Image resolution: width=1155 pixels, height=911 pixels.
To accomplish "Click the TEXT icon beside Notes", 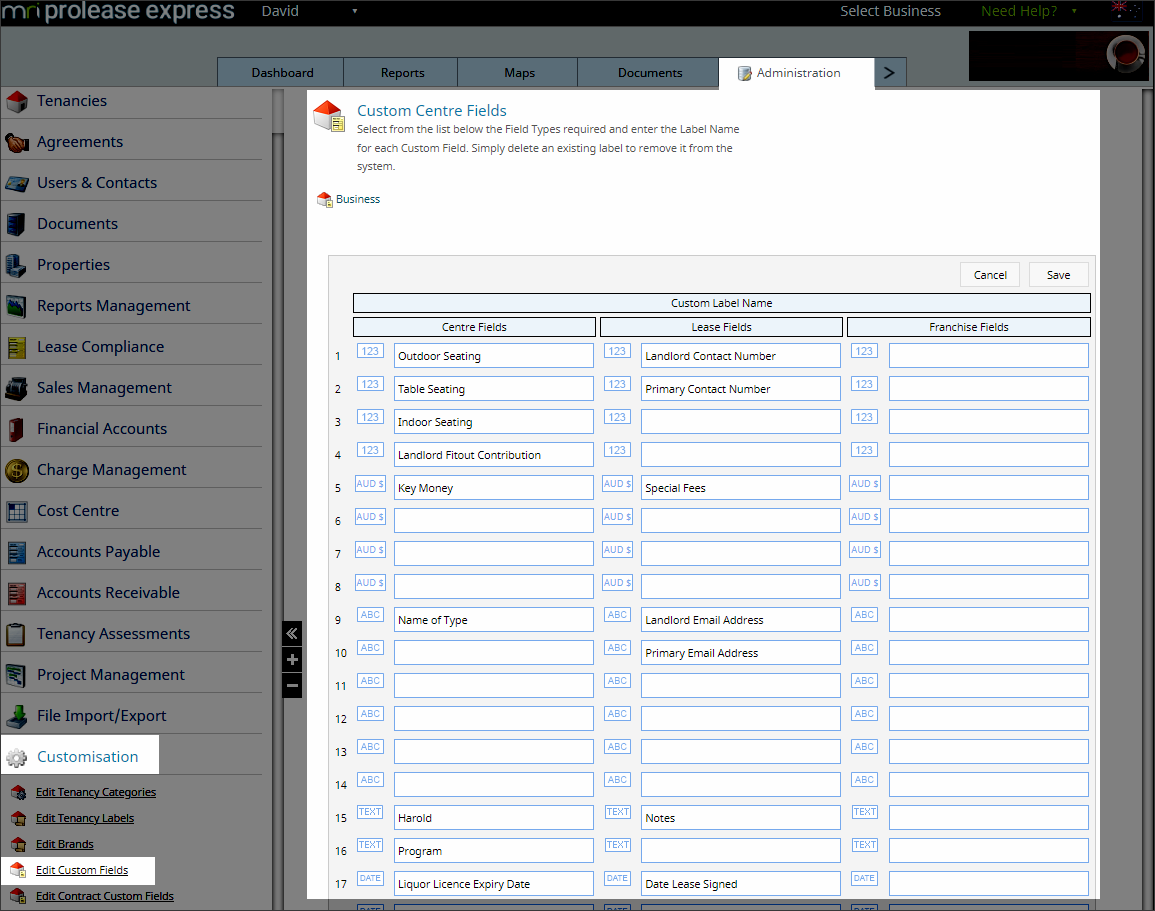I will click(617, 812).
